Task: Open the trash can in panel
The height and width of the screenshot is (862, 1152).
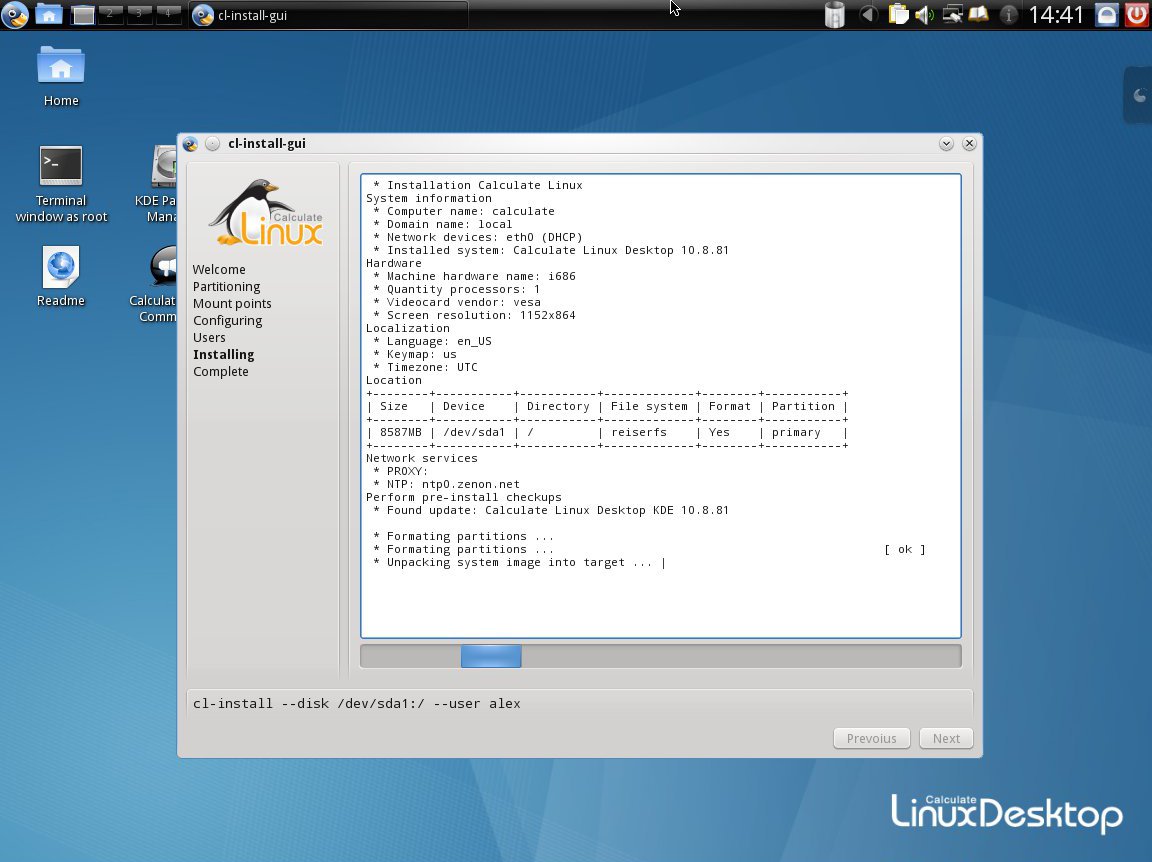Action: (x=834, y=15)
